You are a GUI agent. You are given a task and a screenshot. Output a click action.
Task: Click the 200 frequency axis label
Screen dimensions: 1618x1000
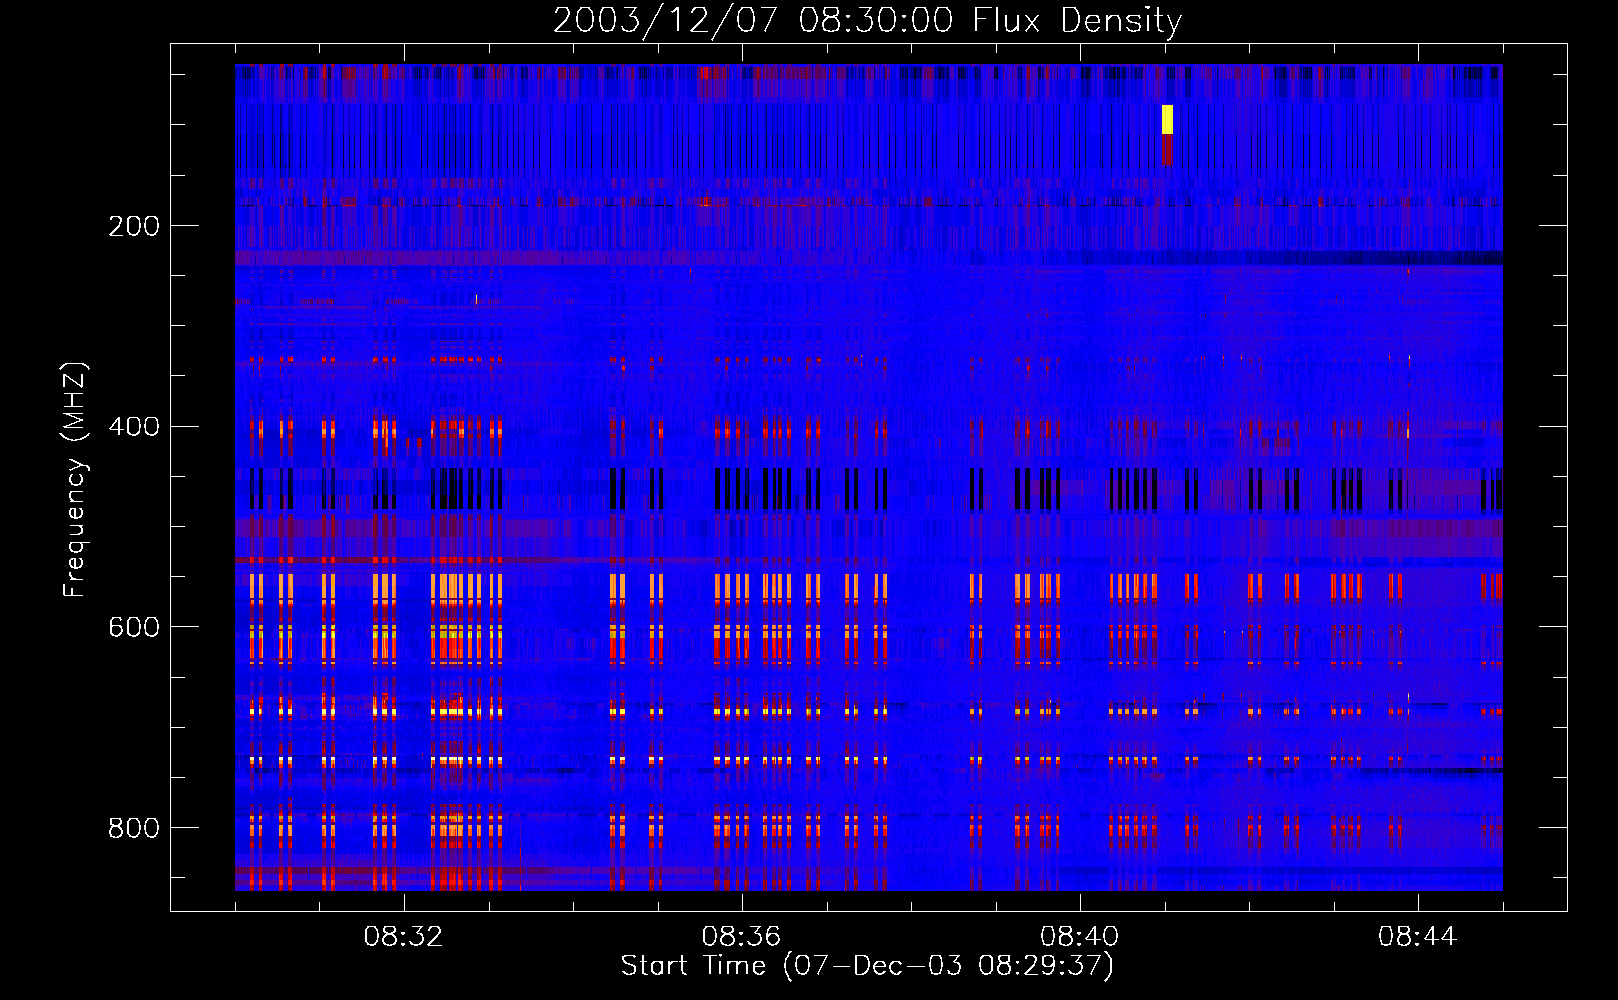(x=134, y=226)
